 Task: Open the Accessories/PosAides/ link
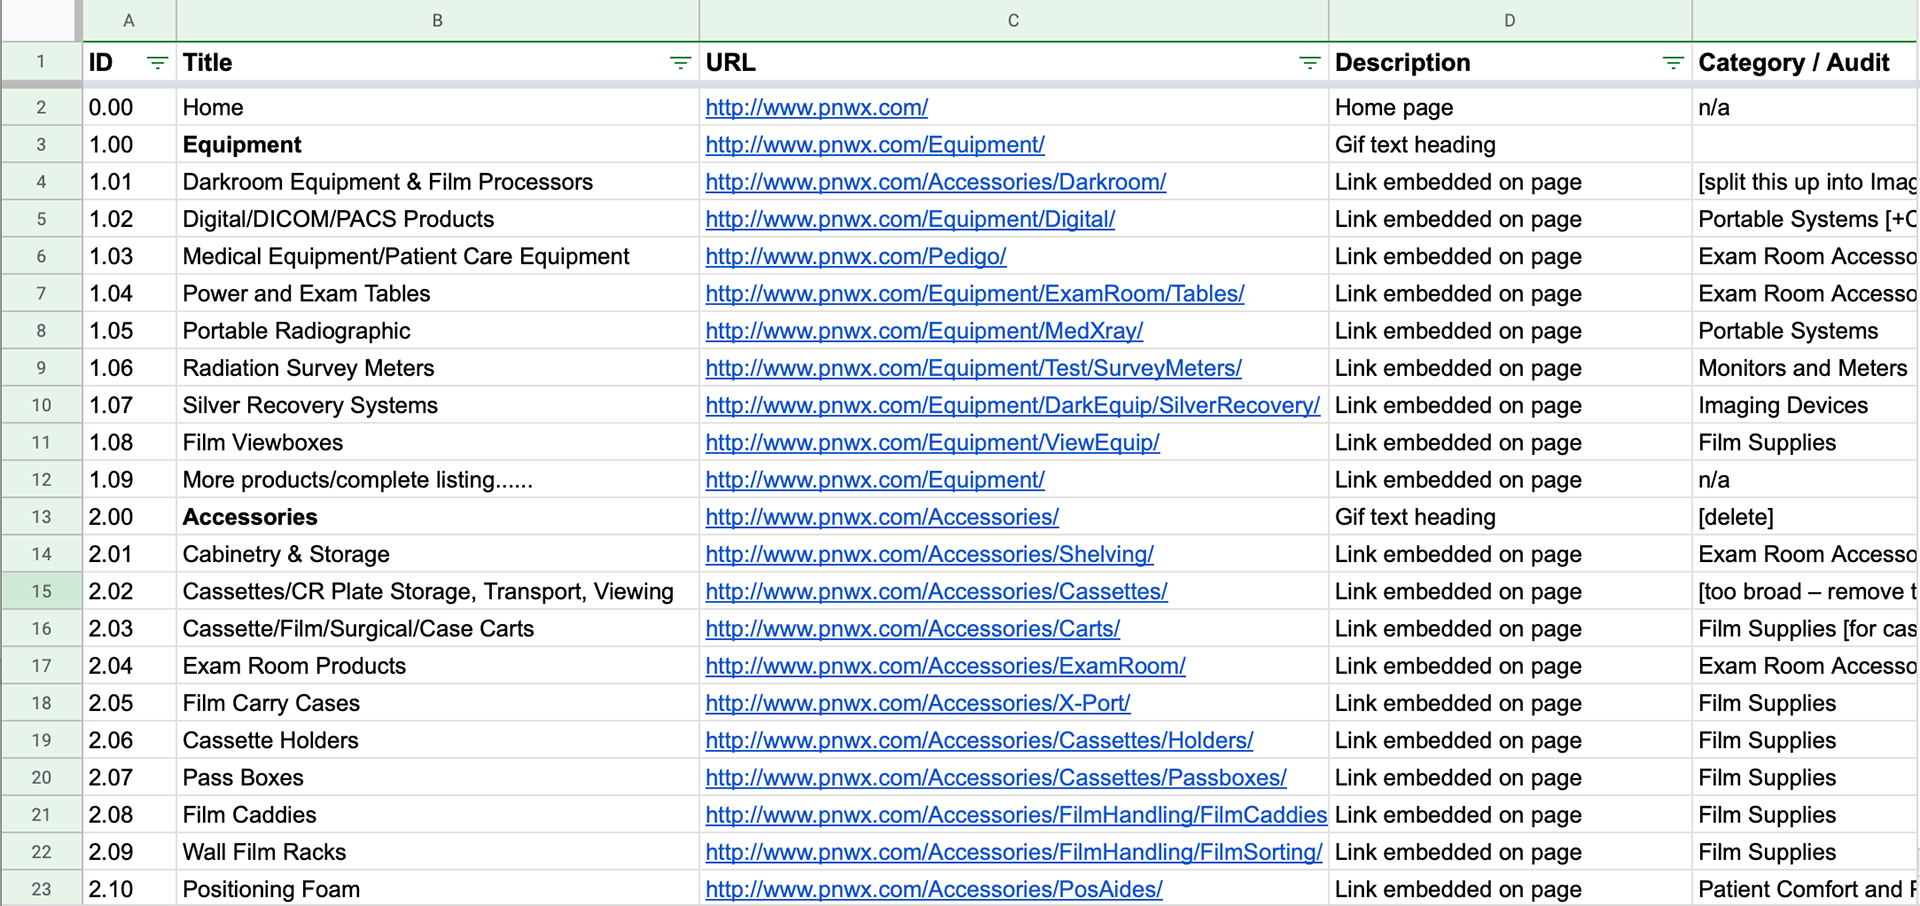(934, 889)
